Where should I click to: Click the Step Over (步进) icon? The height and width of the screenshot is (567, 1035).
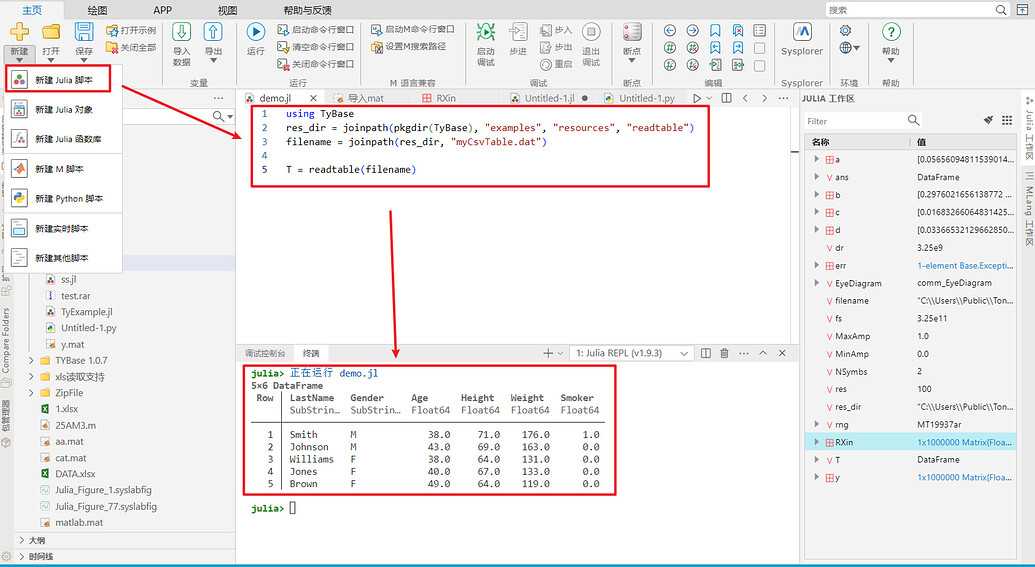518,32
